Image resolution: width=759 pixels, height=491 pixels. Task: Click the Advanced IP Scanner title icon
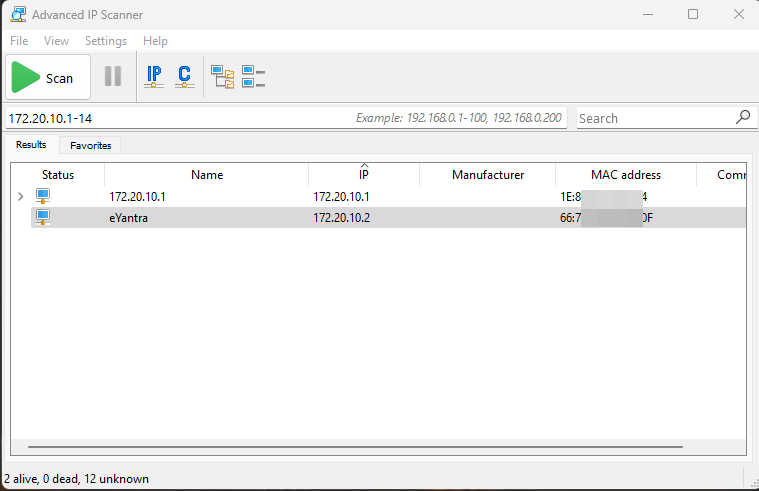click(18, 15)
